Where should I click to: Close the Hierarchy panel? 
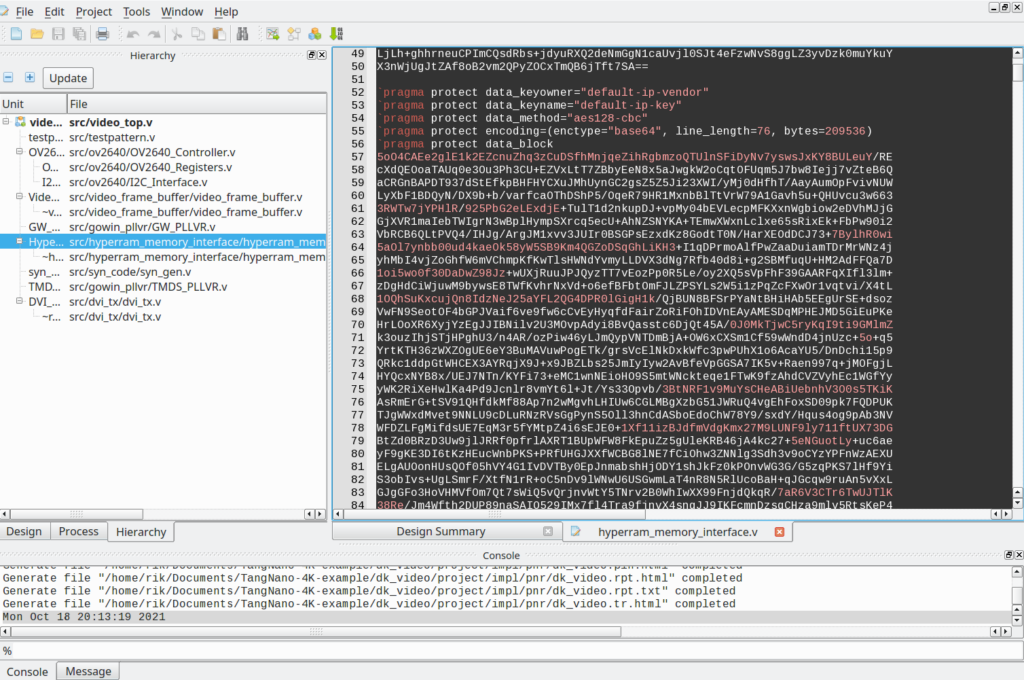pyautogui.click(x=321, y=55)
